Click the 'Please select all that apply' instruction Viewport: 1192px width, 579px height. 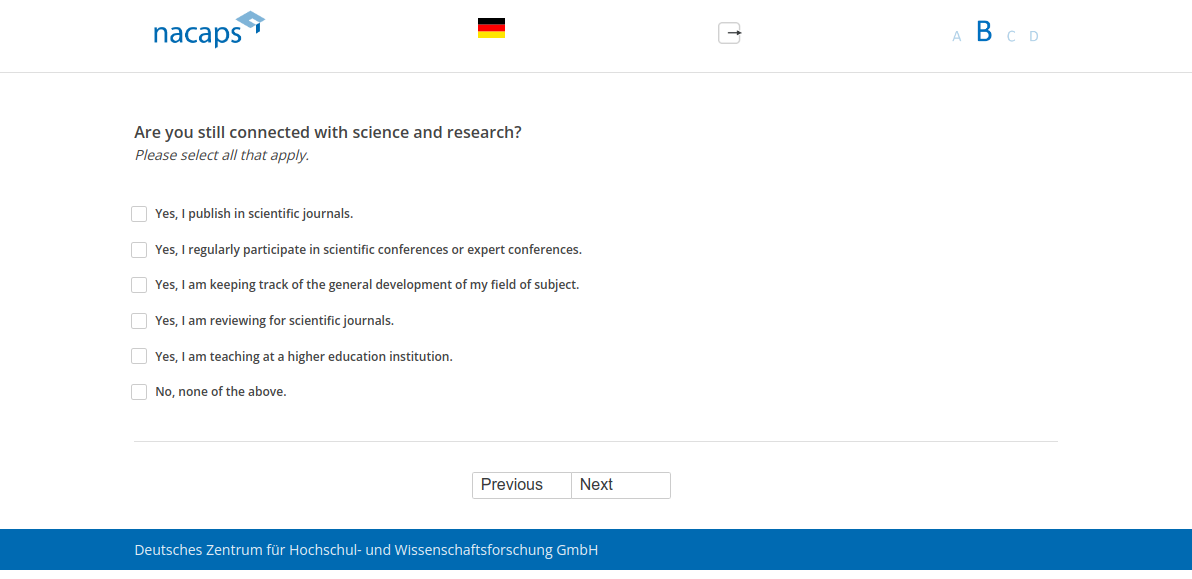click(222, 155)
